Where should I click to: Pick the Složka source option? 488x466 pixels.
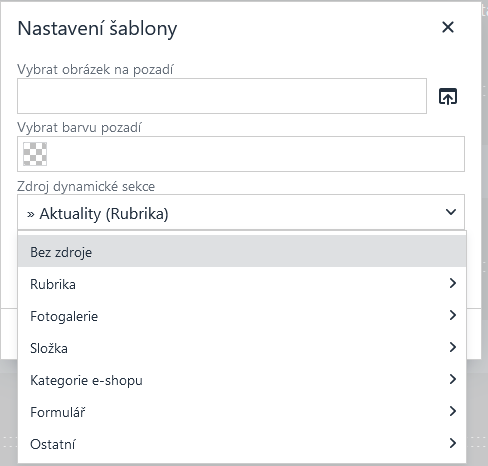point(242,348)
